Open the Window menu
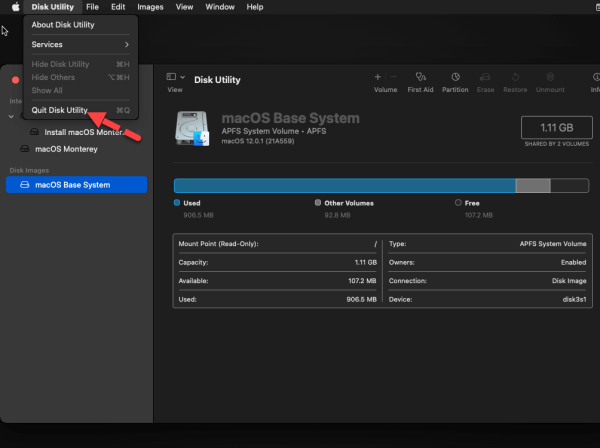 coord(220,7)
